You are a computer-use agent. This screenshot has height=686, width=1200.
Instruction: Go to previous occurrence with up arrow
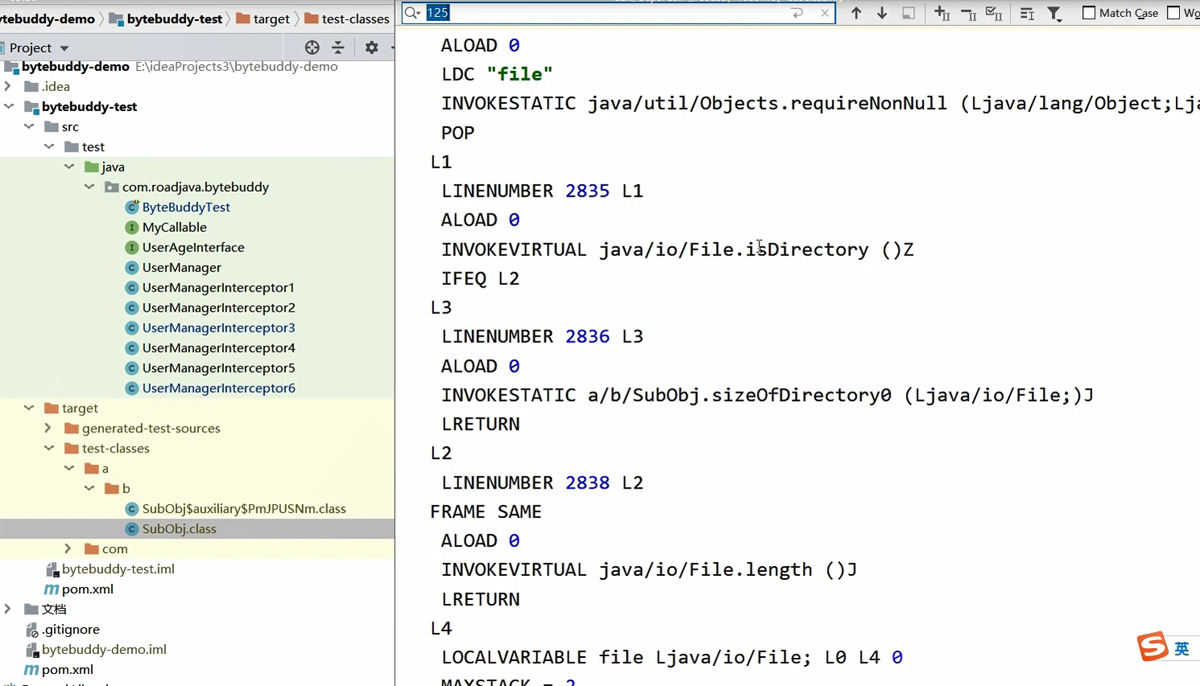coord(856,13)
